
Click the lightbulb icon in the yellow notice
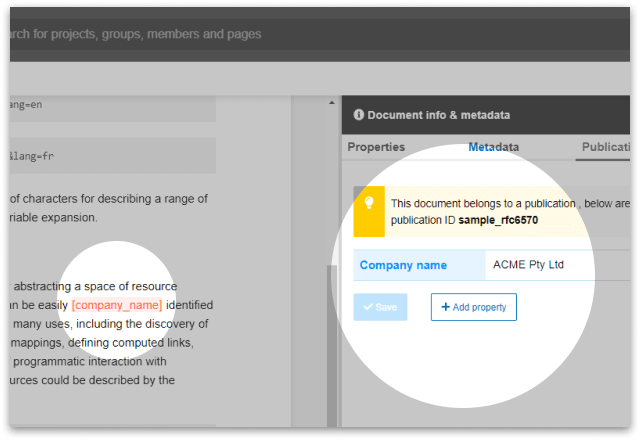click(x=368, y=203)
